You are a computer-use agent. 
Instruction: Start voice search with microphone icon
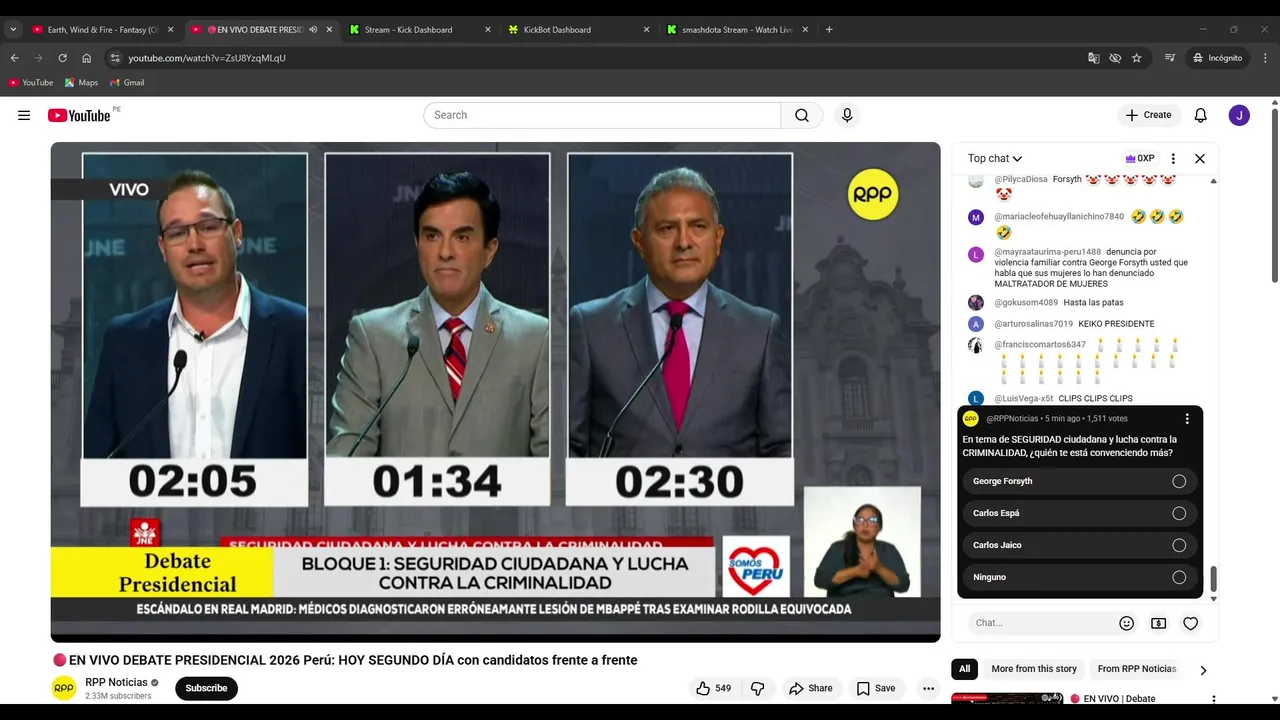pyautogui.click(x=847, y=115)
